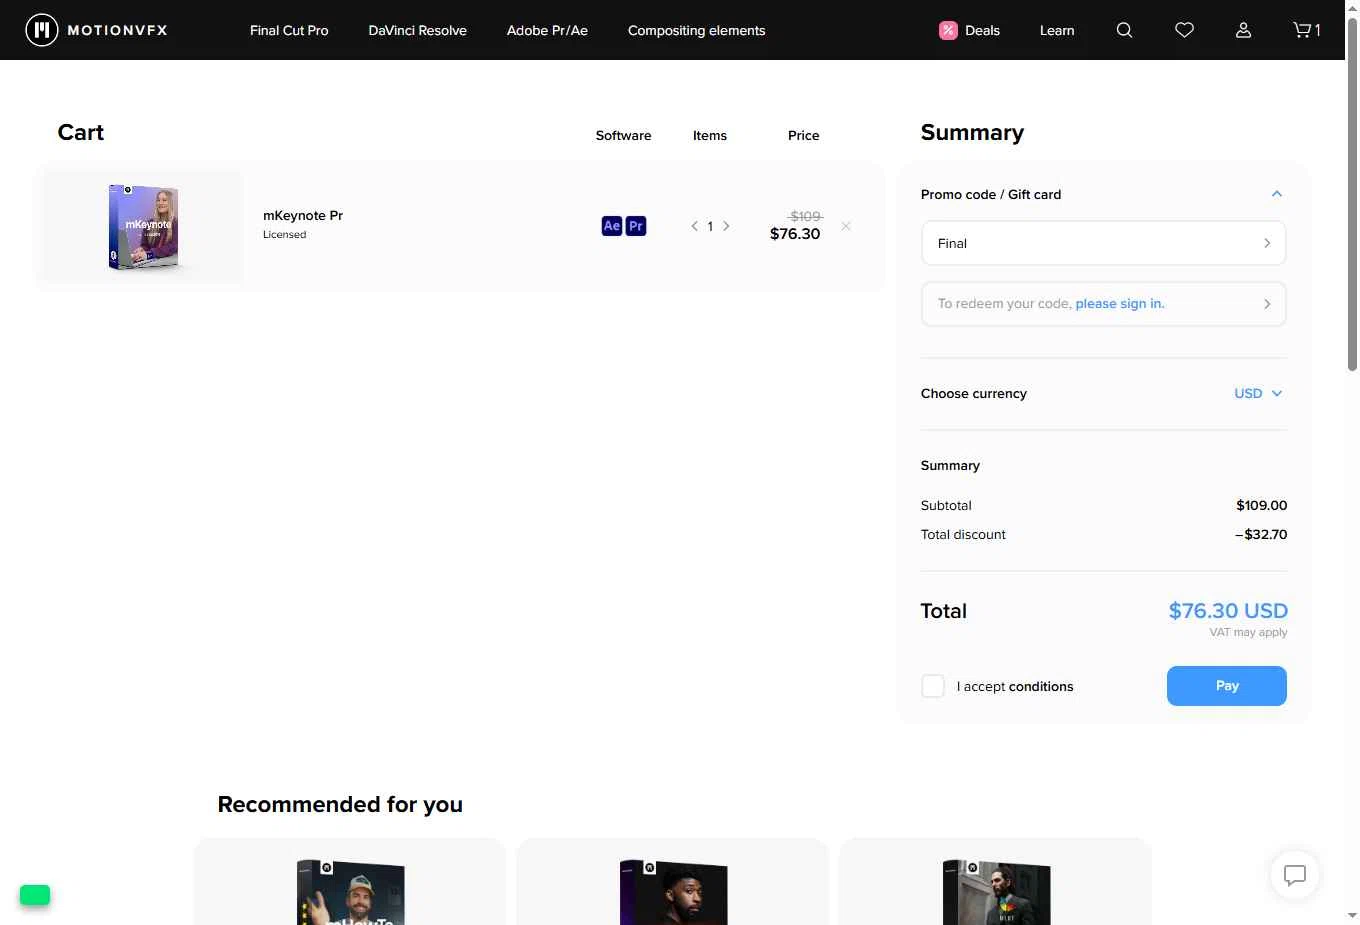Open Compositing elements menu
The height and width of the screenshot is (925, 1360).
(x=696, y=30)
